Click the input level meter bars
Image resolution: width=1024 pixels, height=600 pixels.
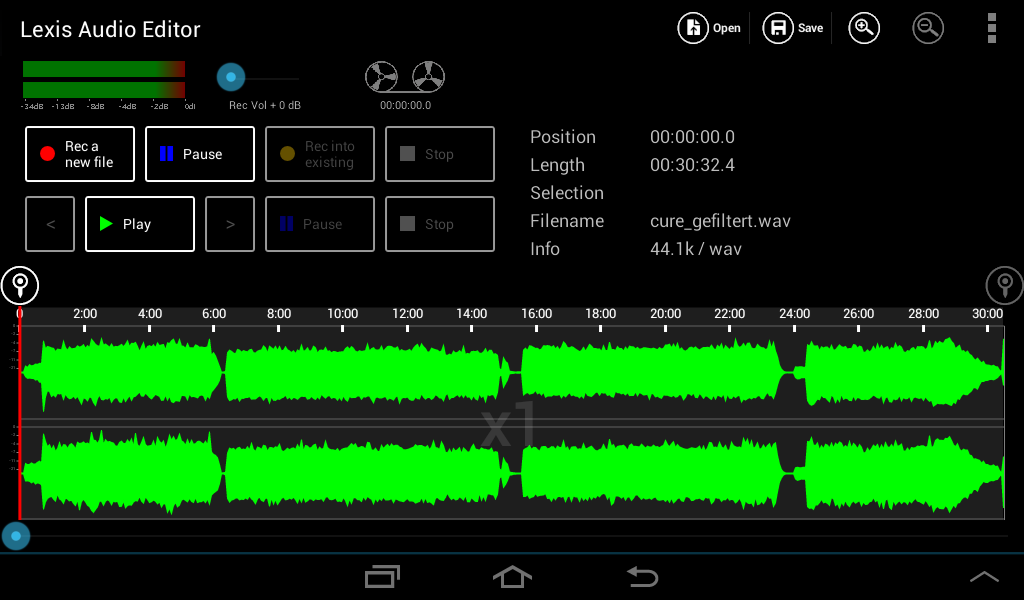(x=104, y=79)
